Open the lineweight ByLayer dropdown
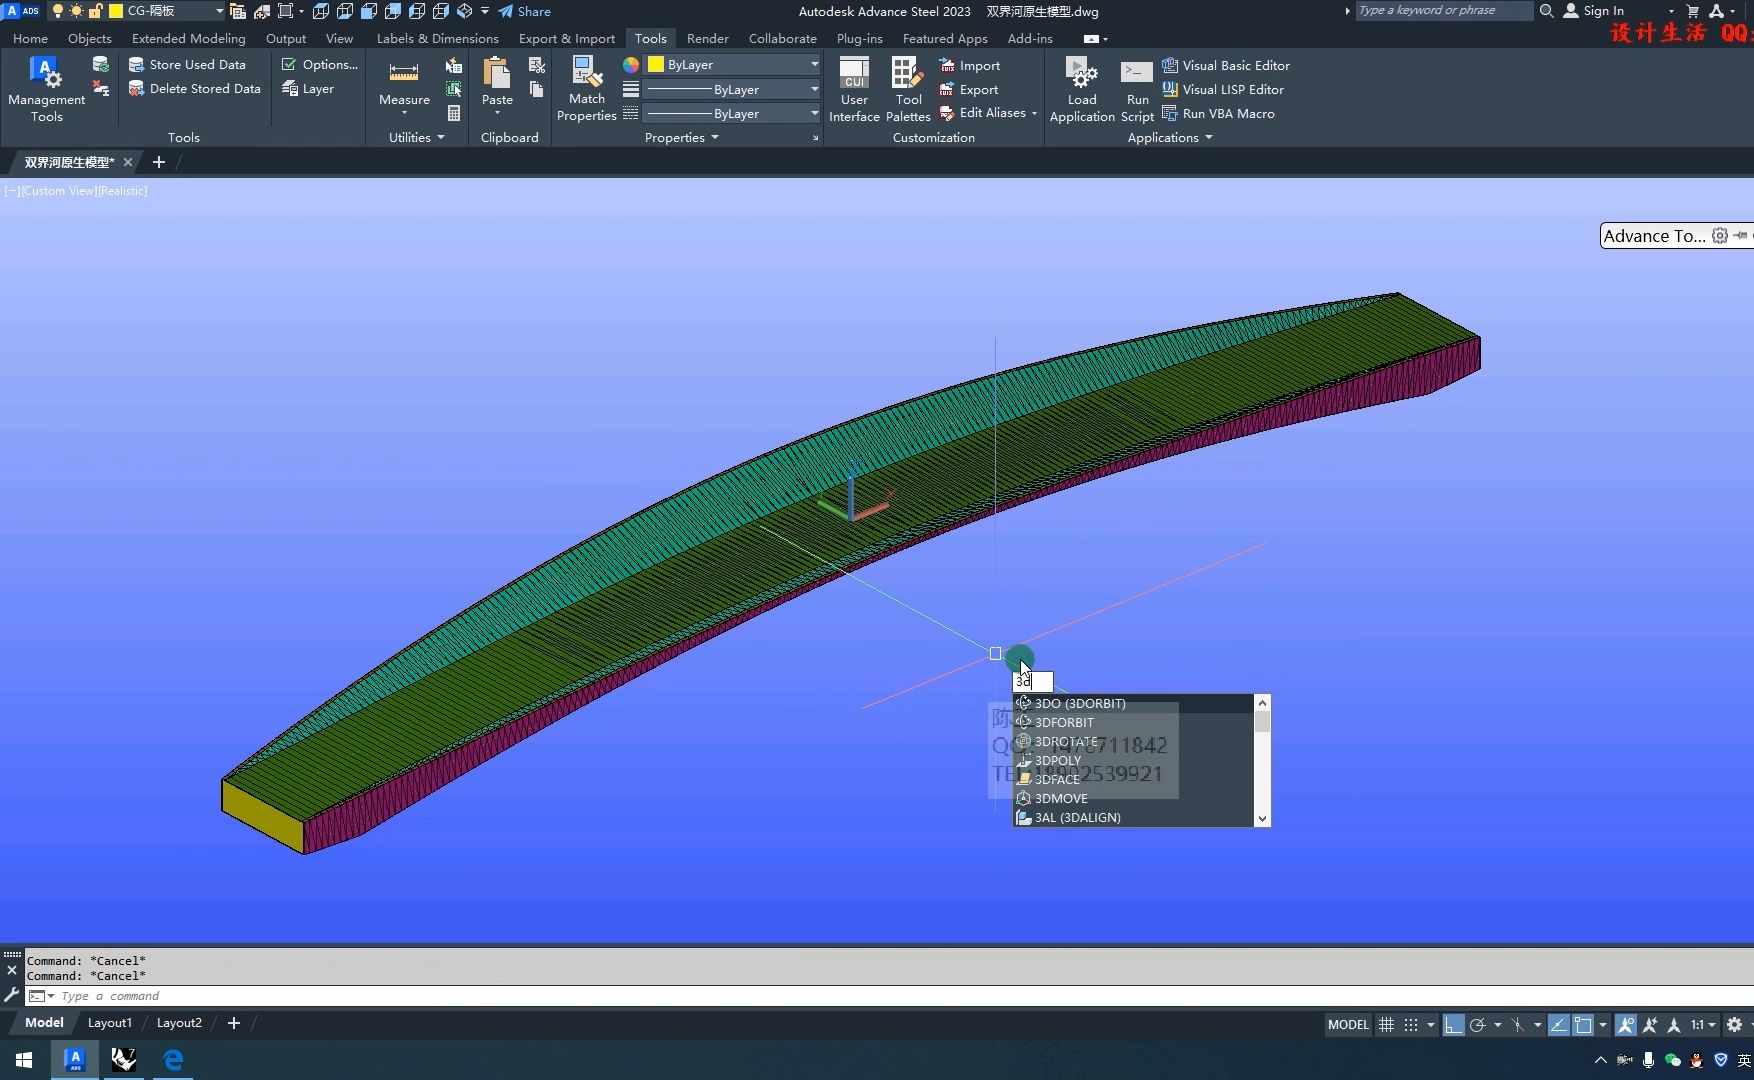Viewport: 1754px width, 1080px height. pos(814,89)
